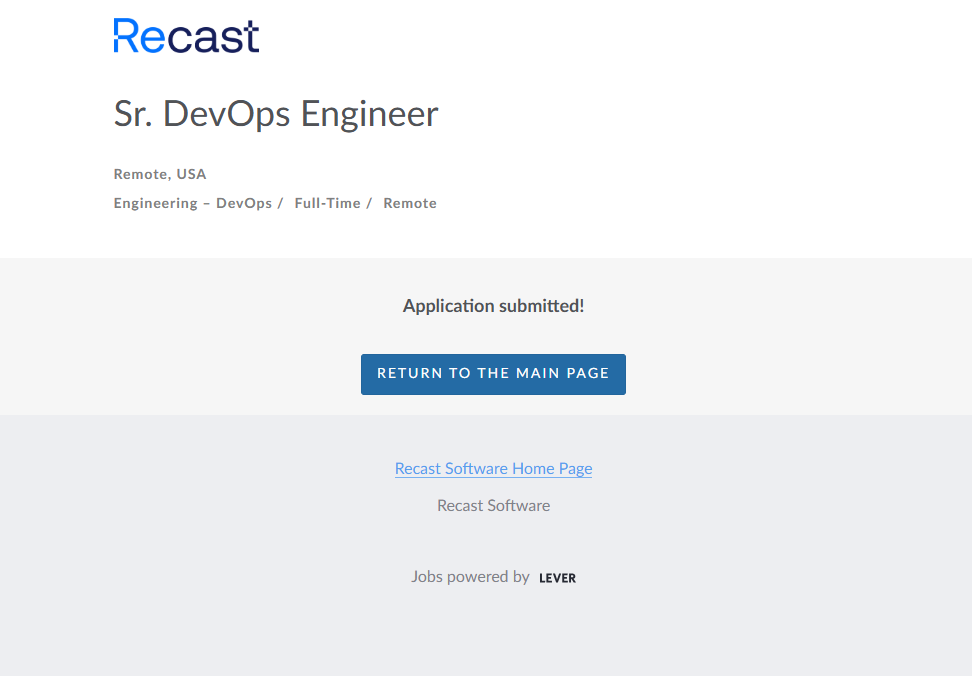Click the word USA in location line
The image size is (972, 676).
coord(192,174)
